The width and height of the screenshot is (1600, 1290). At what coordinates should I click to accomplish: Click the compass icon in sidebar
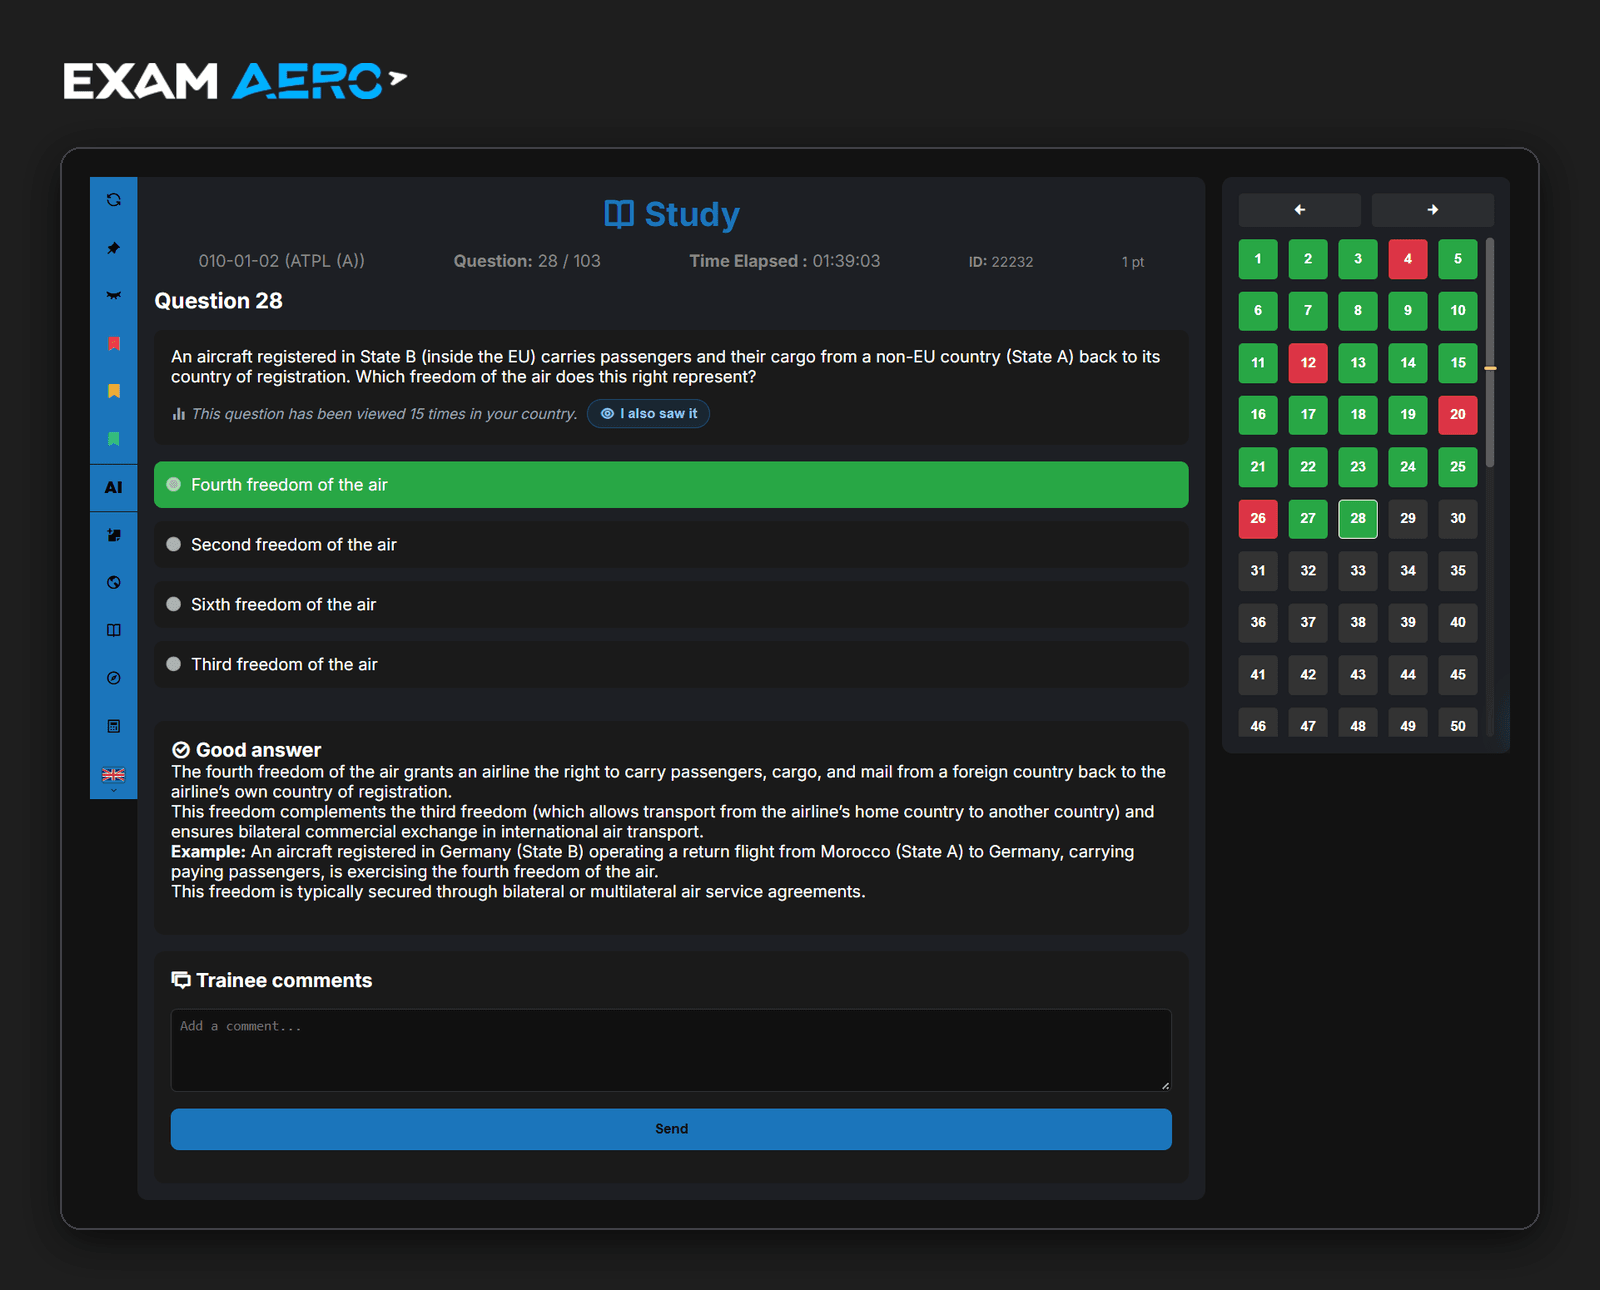point(114,678)
